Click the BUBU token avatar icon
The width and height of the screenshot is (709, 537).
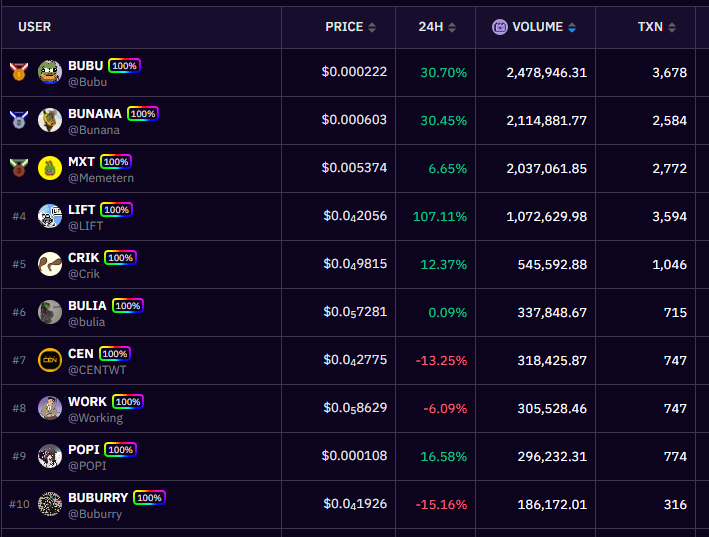tap(50, 72)
